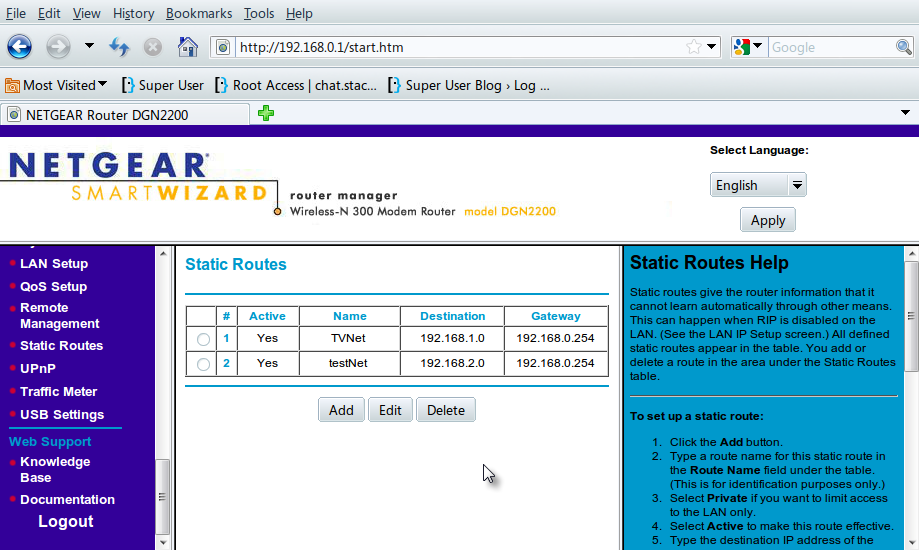Viewport: 919px width, 550px height.
Task: Open UPnP in the sidebar
Action: coord(38,368)
